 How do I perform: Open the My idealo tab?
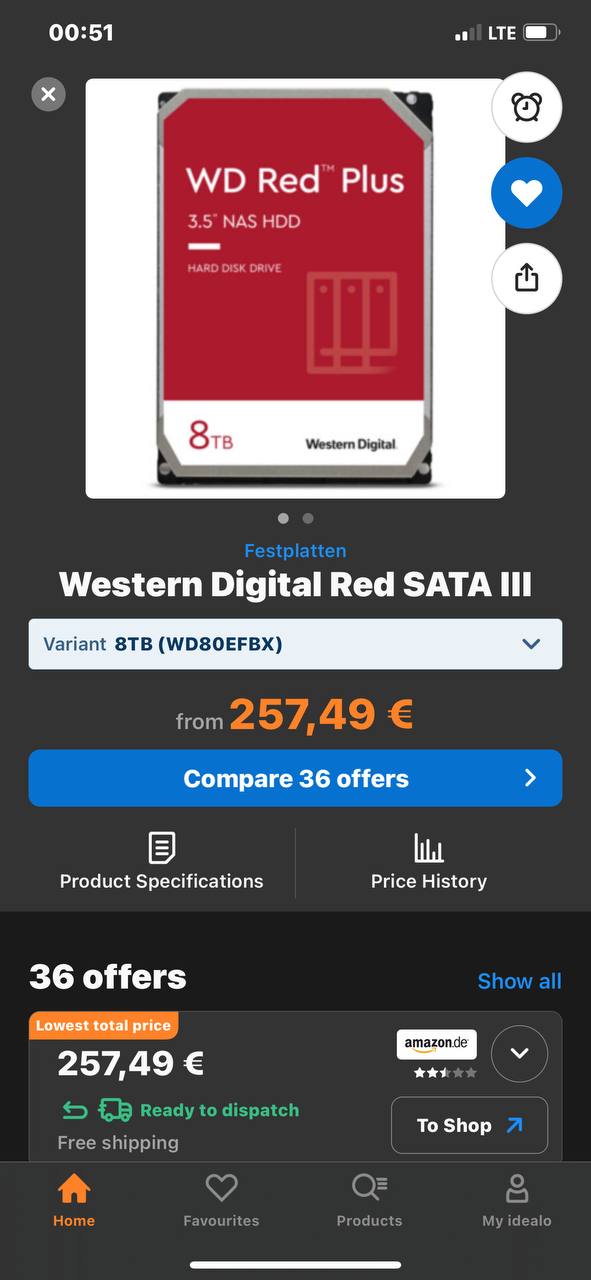(516, 1200)
